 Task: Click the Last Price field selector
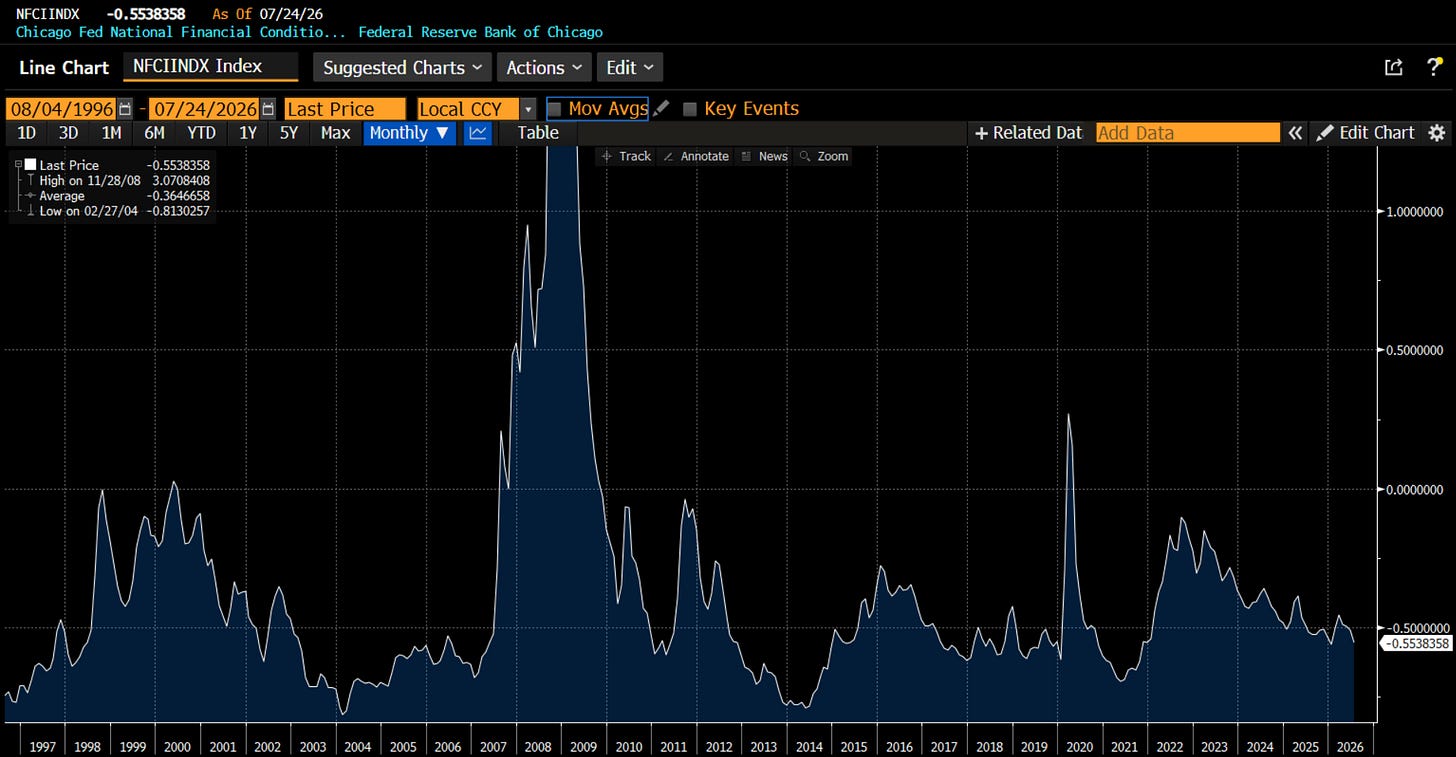click(x=345, y=109)
